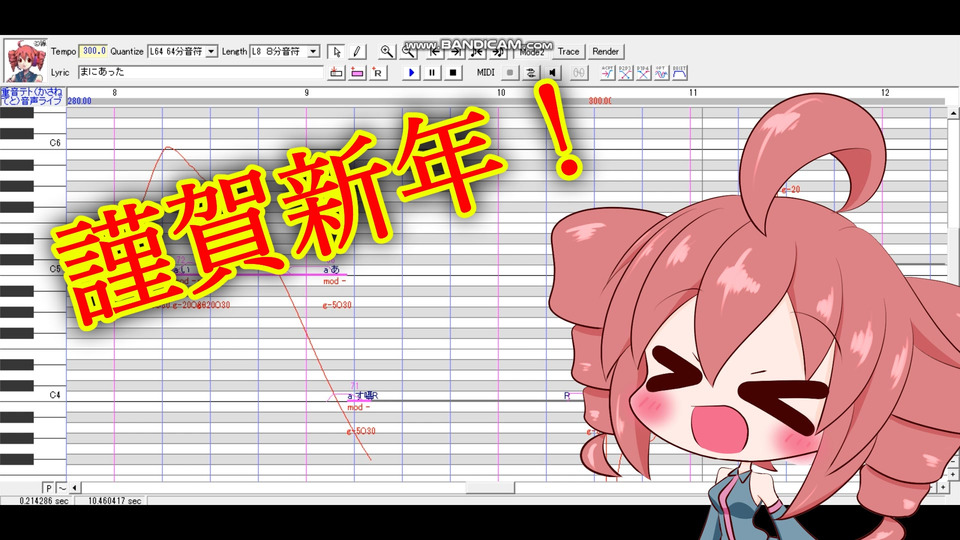Click the scroll right arrow icon
Screen dimensions: 960x540
pyautogui.click(x=456, y=52)
